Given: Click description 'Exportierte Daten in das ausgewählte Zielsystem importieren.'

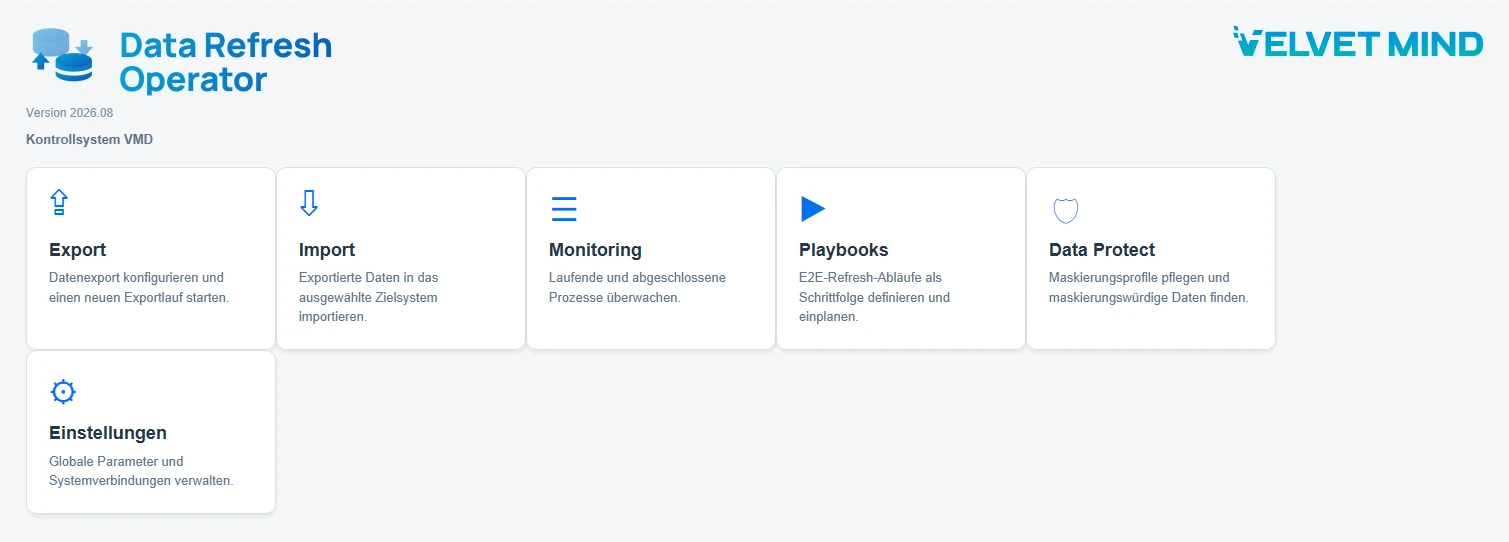Looking at the screenshot, I should coord(369,297).
